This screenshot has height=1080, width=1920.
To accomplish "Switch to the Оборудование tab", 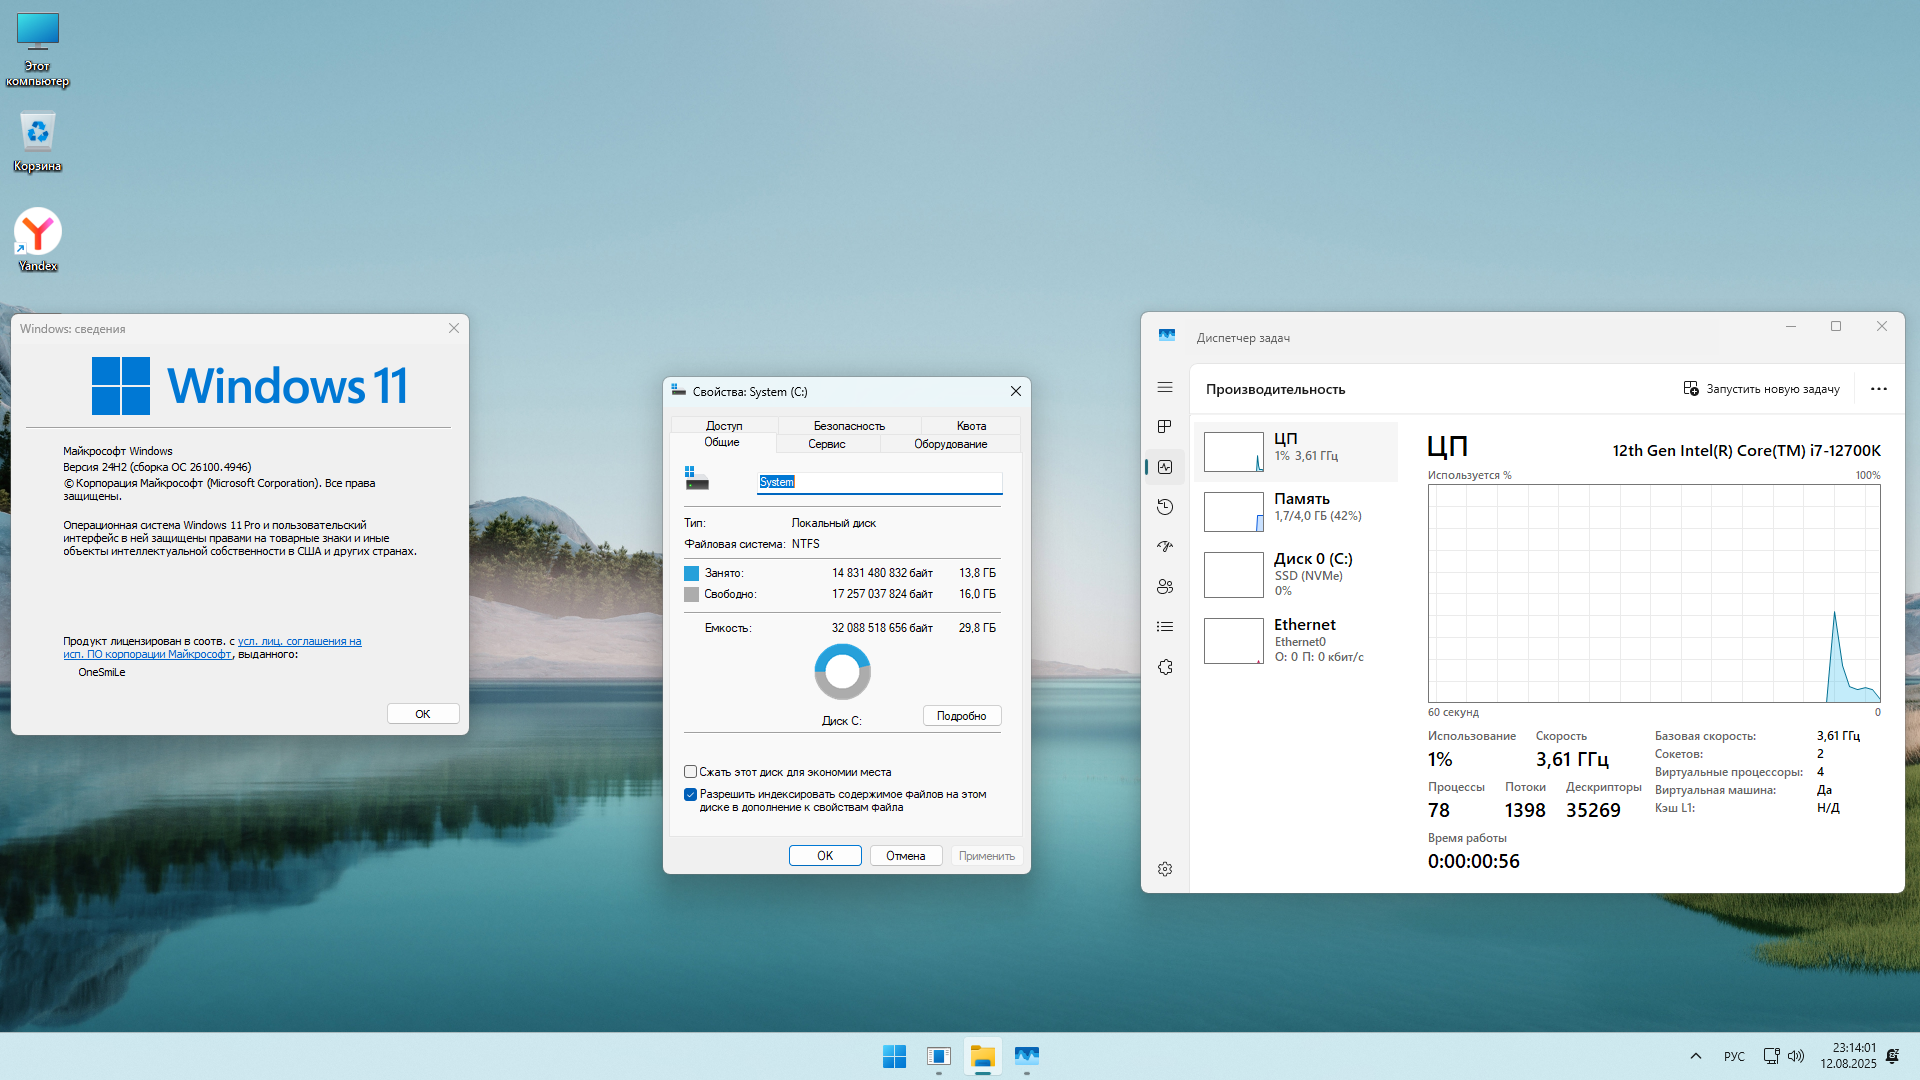I will click(950, 444).
